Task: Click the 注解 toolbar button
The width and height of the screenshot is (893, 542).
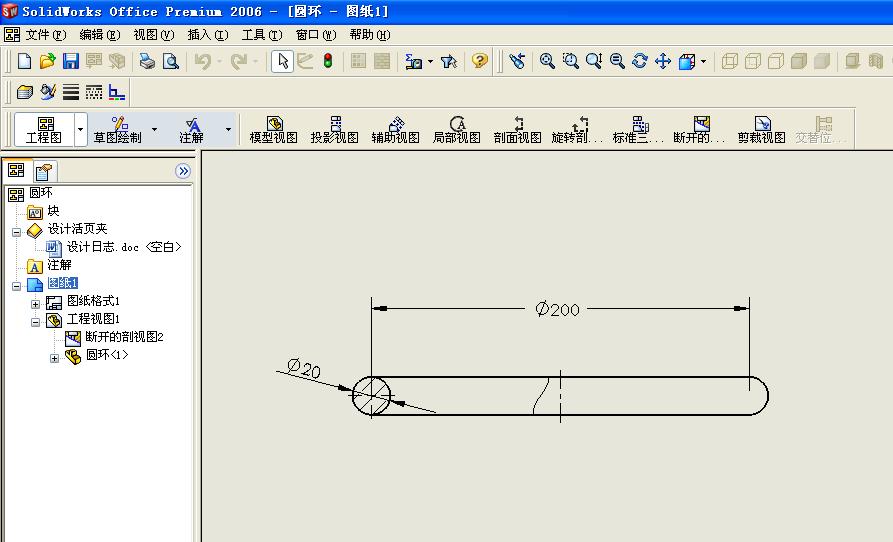Action: 191,130
